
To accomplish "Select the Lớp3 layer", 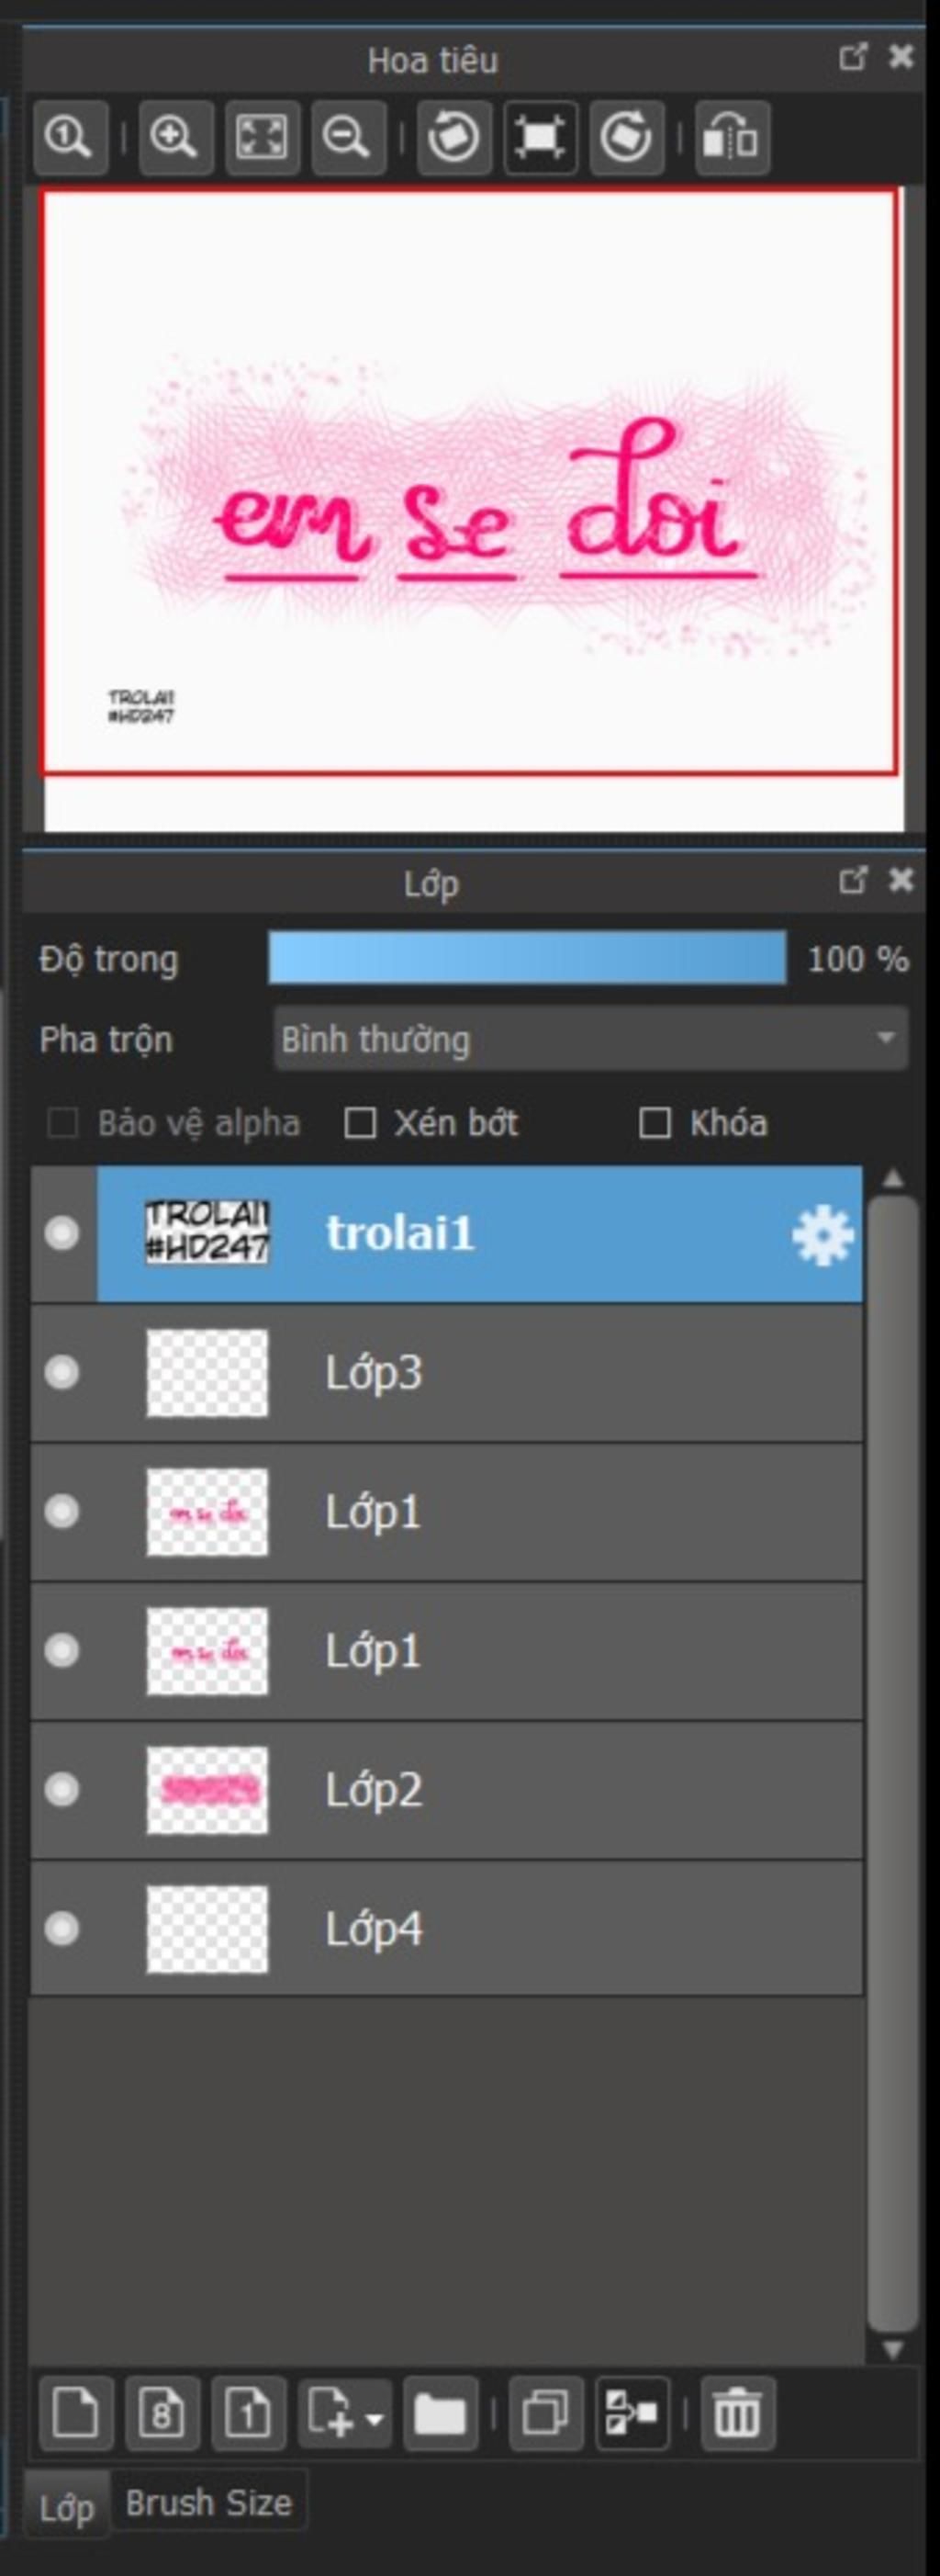I will pyautogui.click(x=447, y=1372).
